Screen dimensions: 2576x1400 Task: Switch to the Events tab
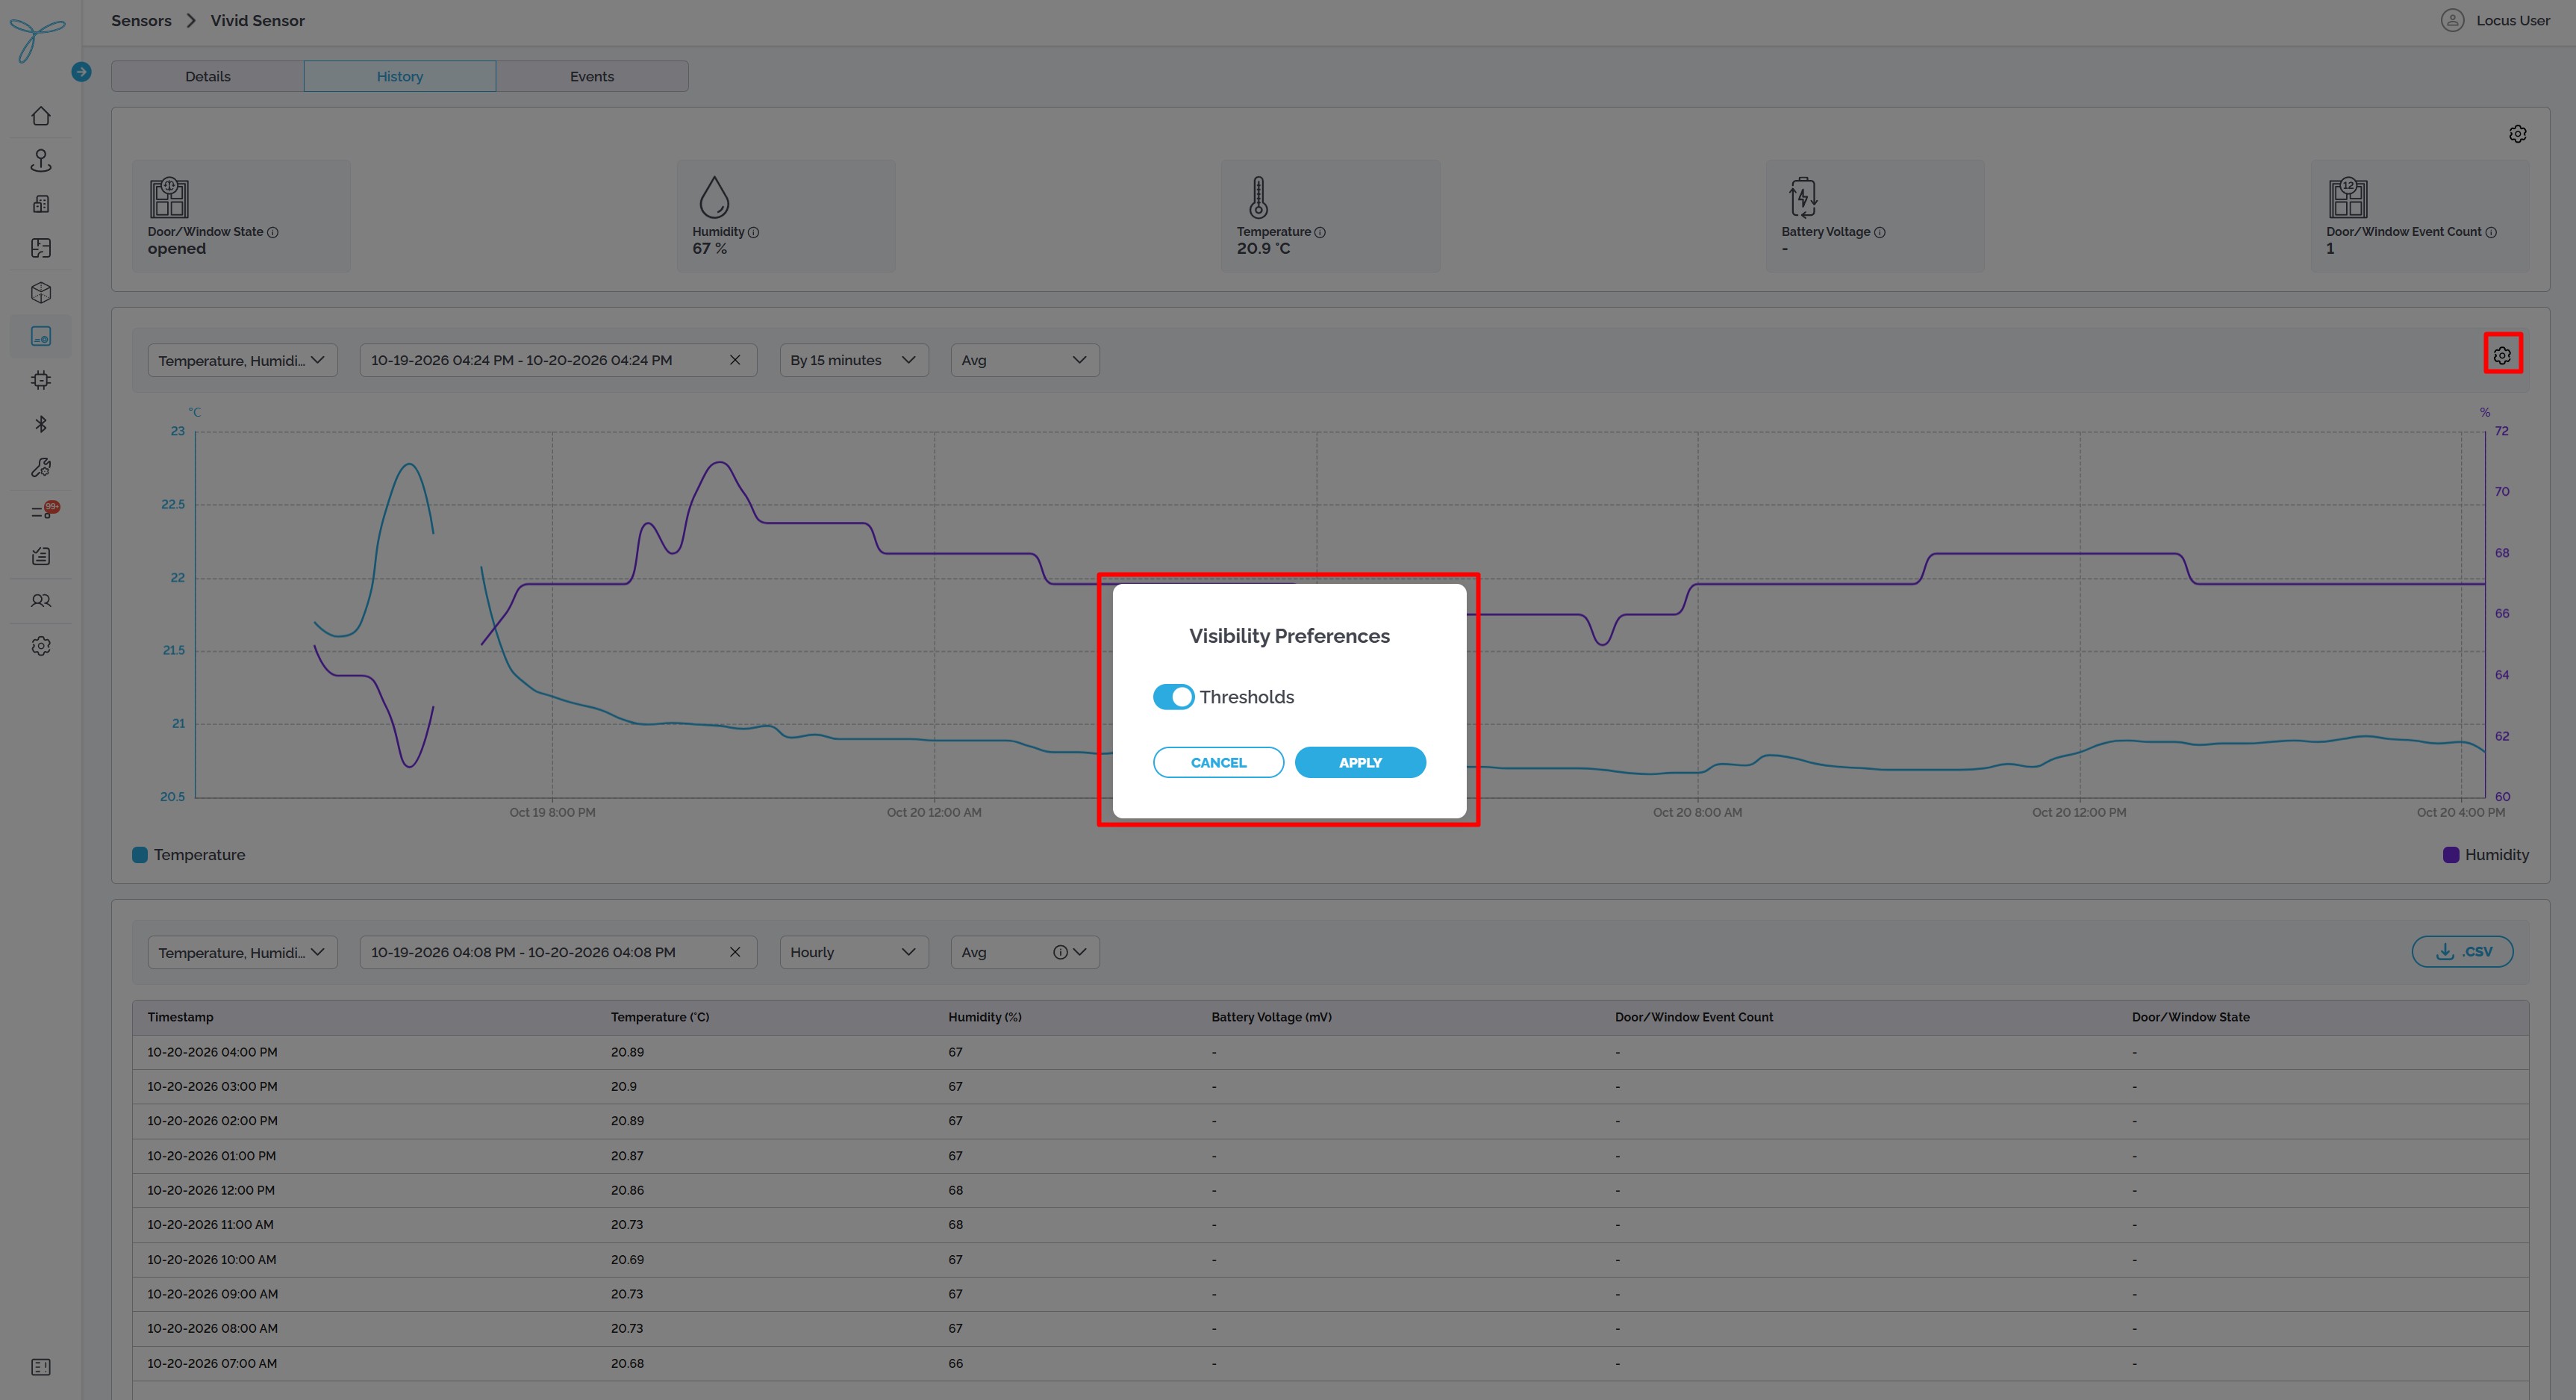pyautogui.click(x=592, y=76)
